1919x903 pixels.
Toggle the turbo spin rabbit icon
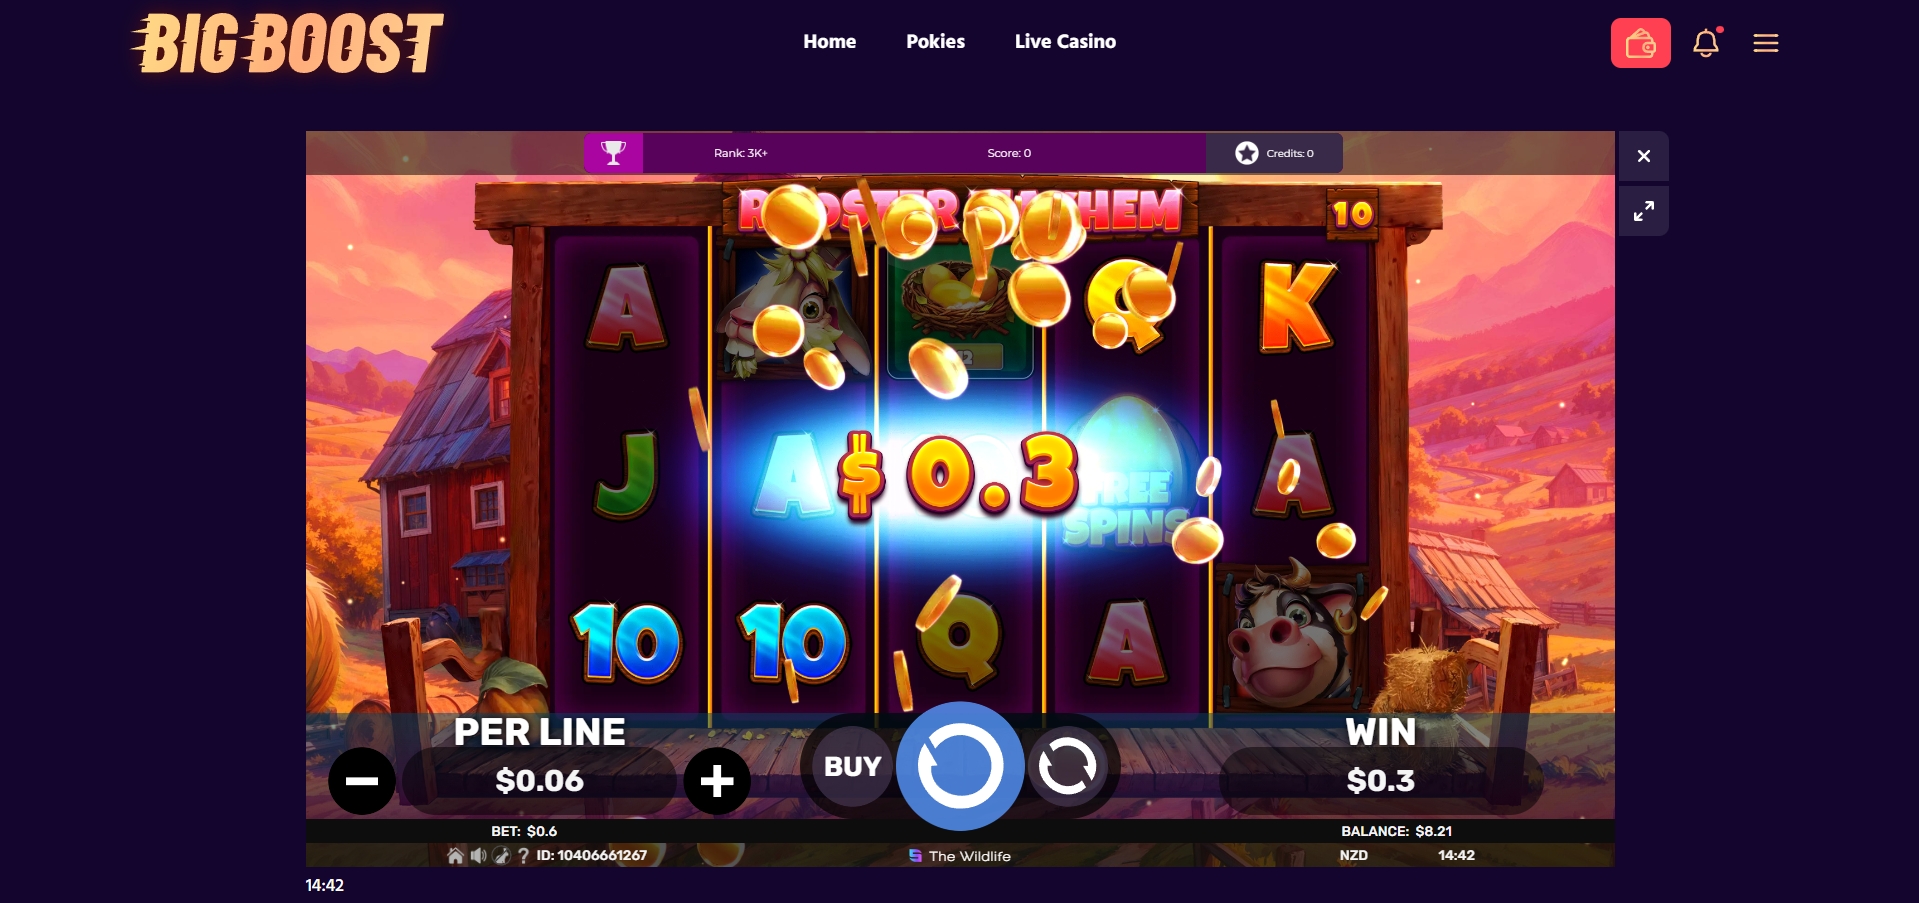(501, 855)
